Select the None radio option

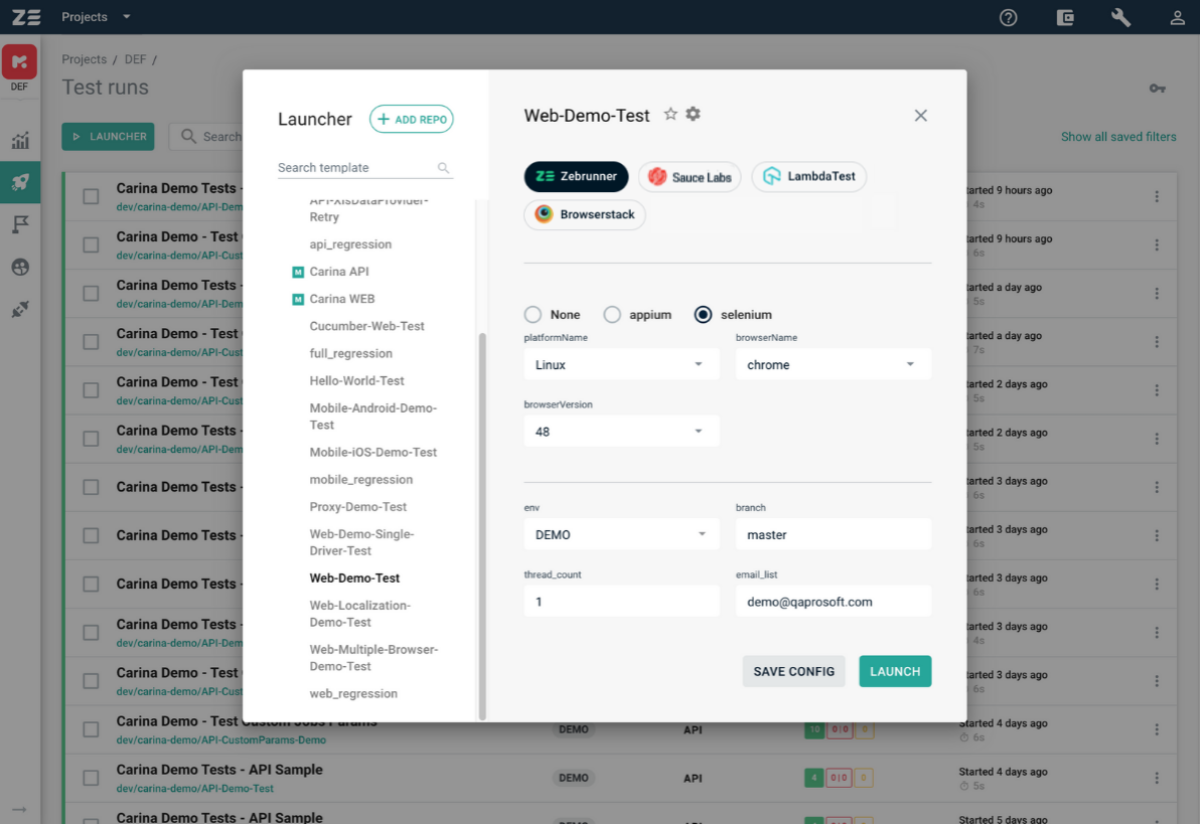(x=533, y=314)
